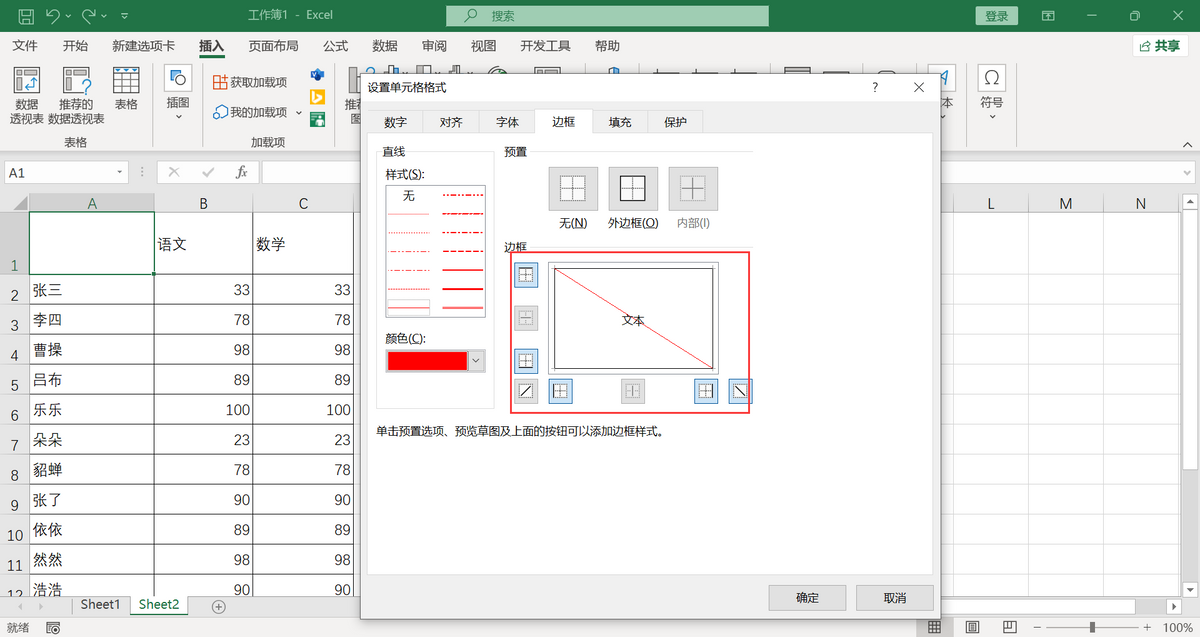Click the red line color swatch

[x=427, y=361]
